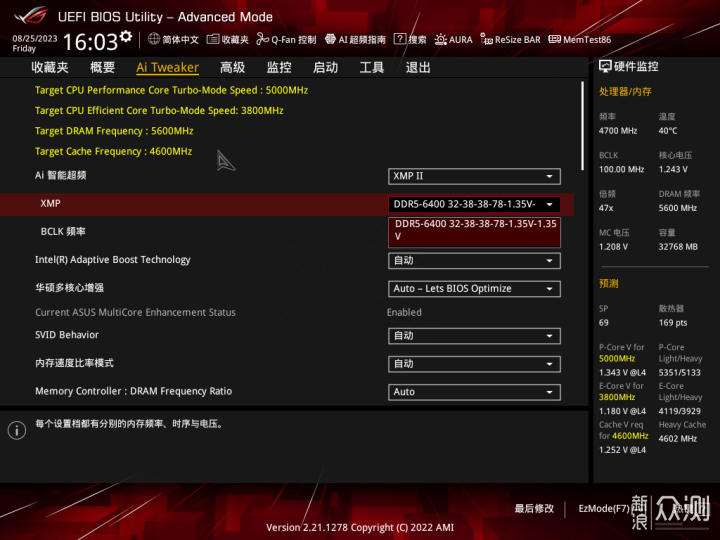Open the 启动 tab
720x540 pixels.
[x=325, y=68]
